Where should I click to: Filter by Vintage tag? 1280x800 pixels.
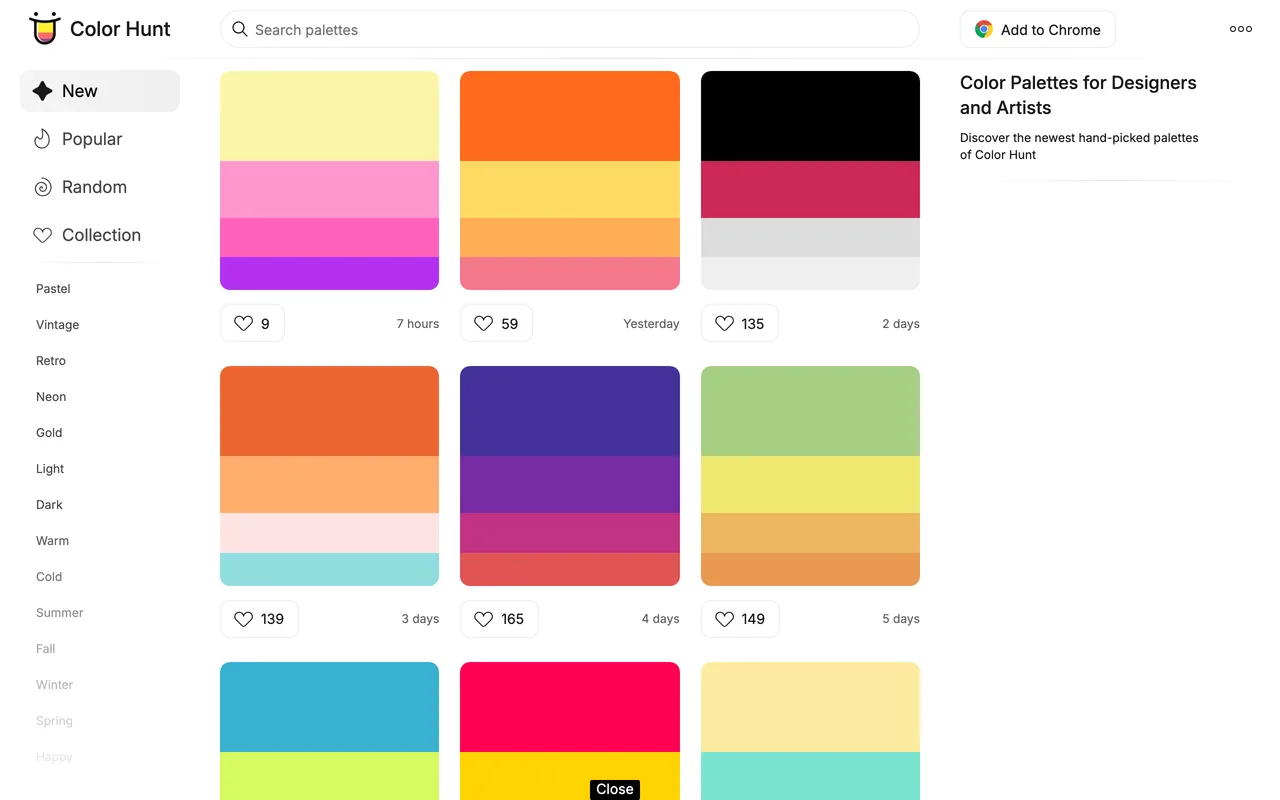tap(57, 324)
